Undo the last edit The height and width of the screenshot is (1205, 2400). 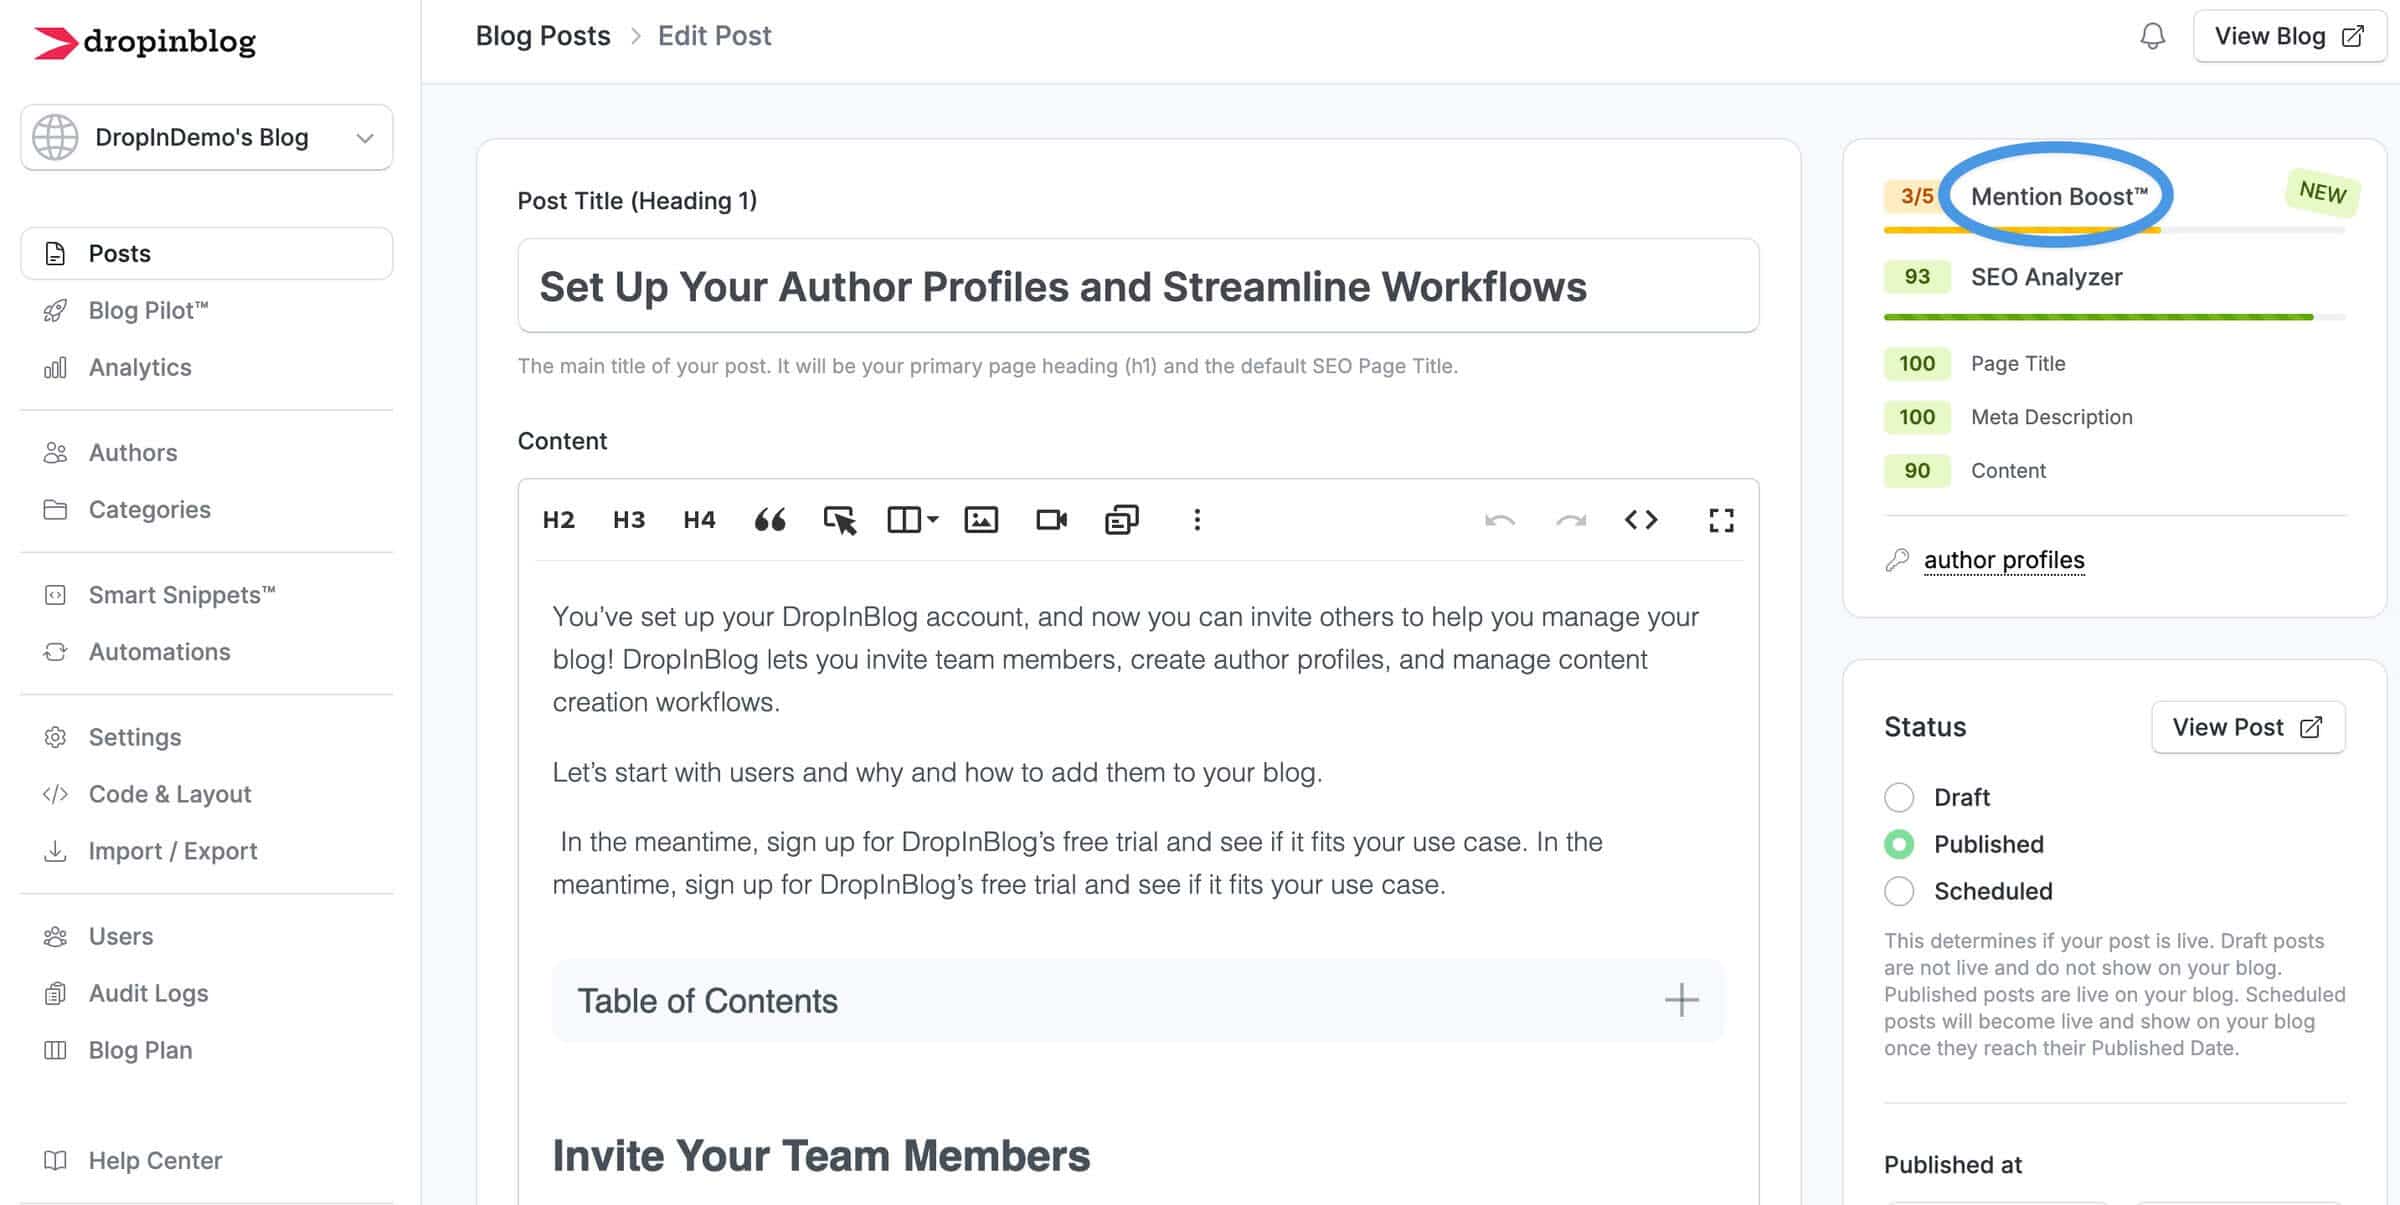click(x=1500, y=520)
